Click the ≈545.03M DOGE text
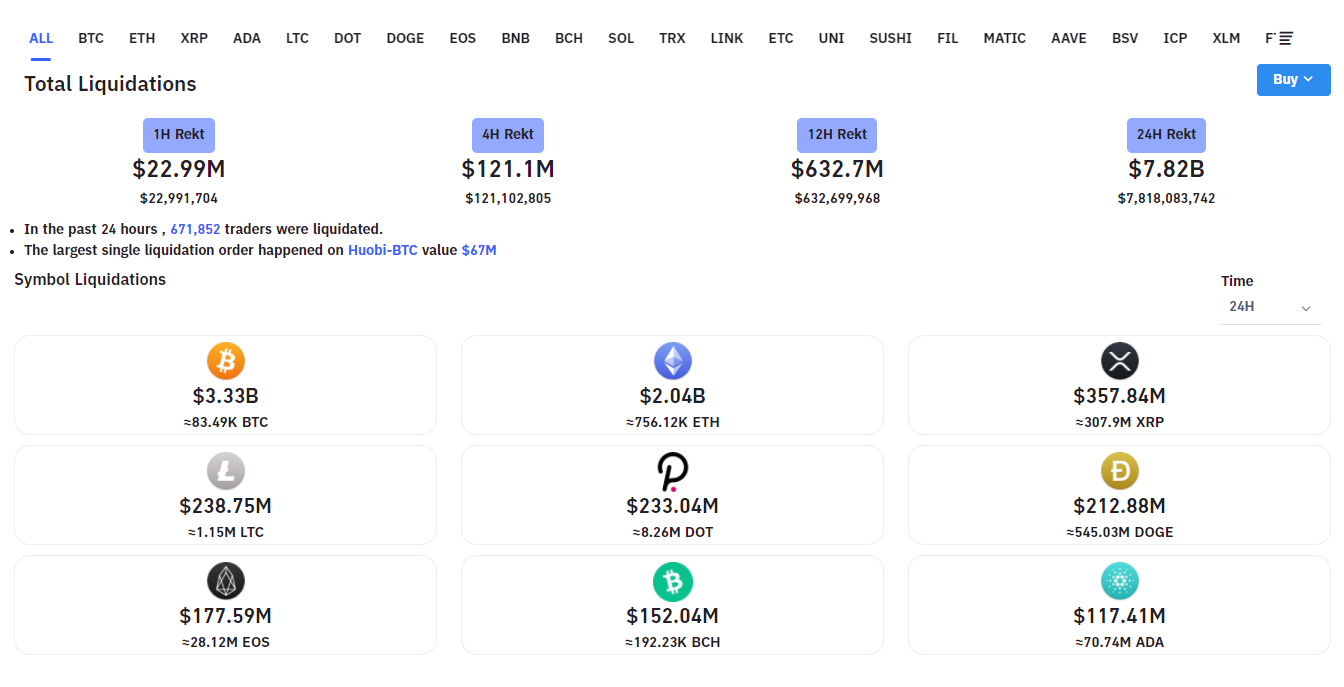The width and height of the screenshot is (1344, 687). (x=1119, y=533)
